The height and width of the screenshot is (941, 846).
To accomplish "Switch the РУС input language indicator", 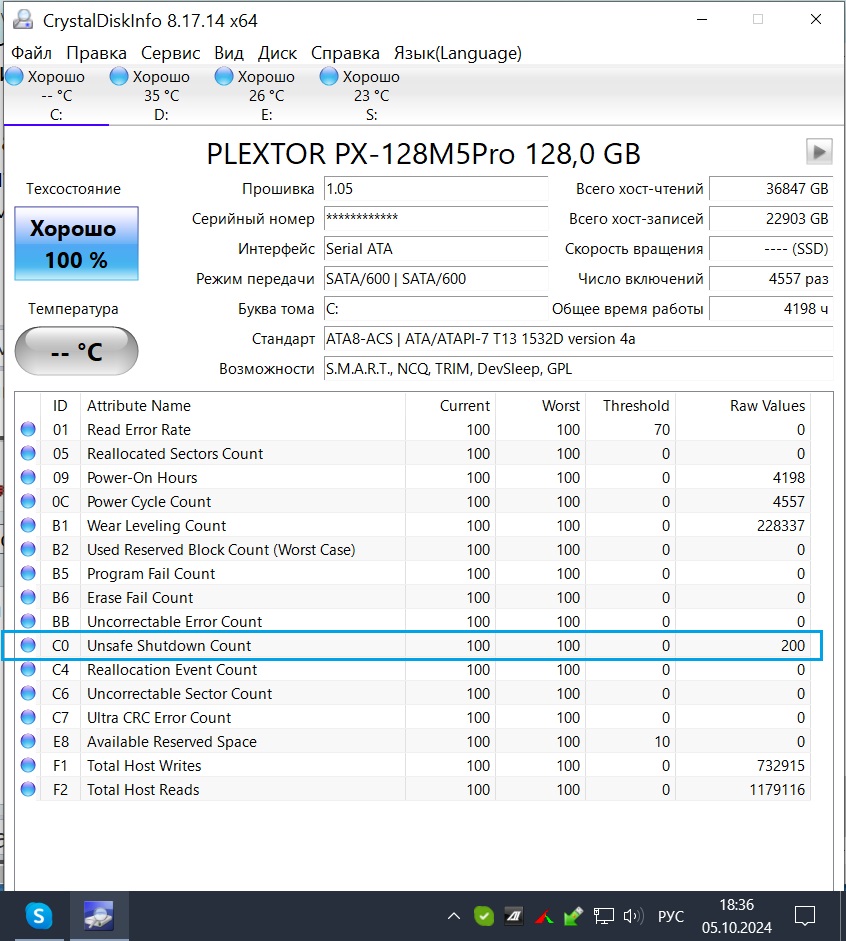I will 671,916.
